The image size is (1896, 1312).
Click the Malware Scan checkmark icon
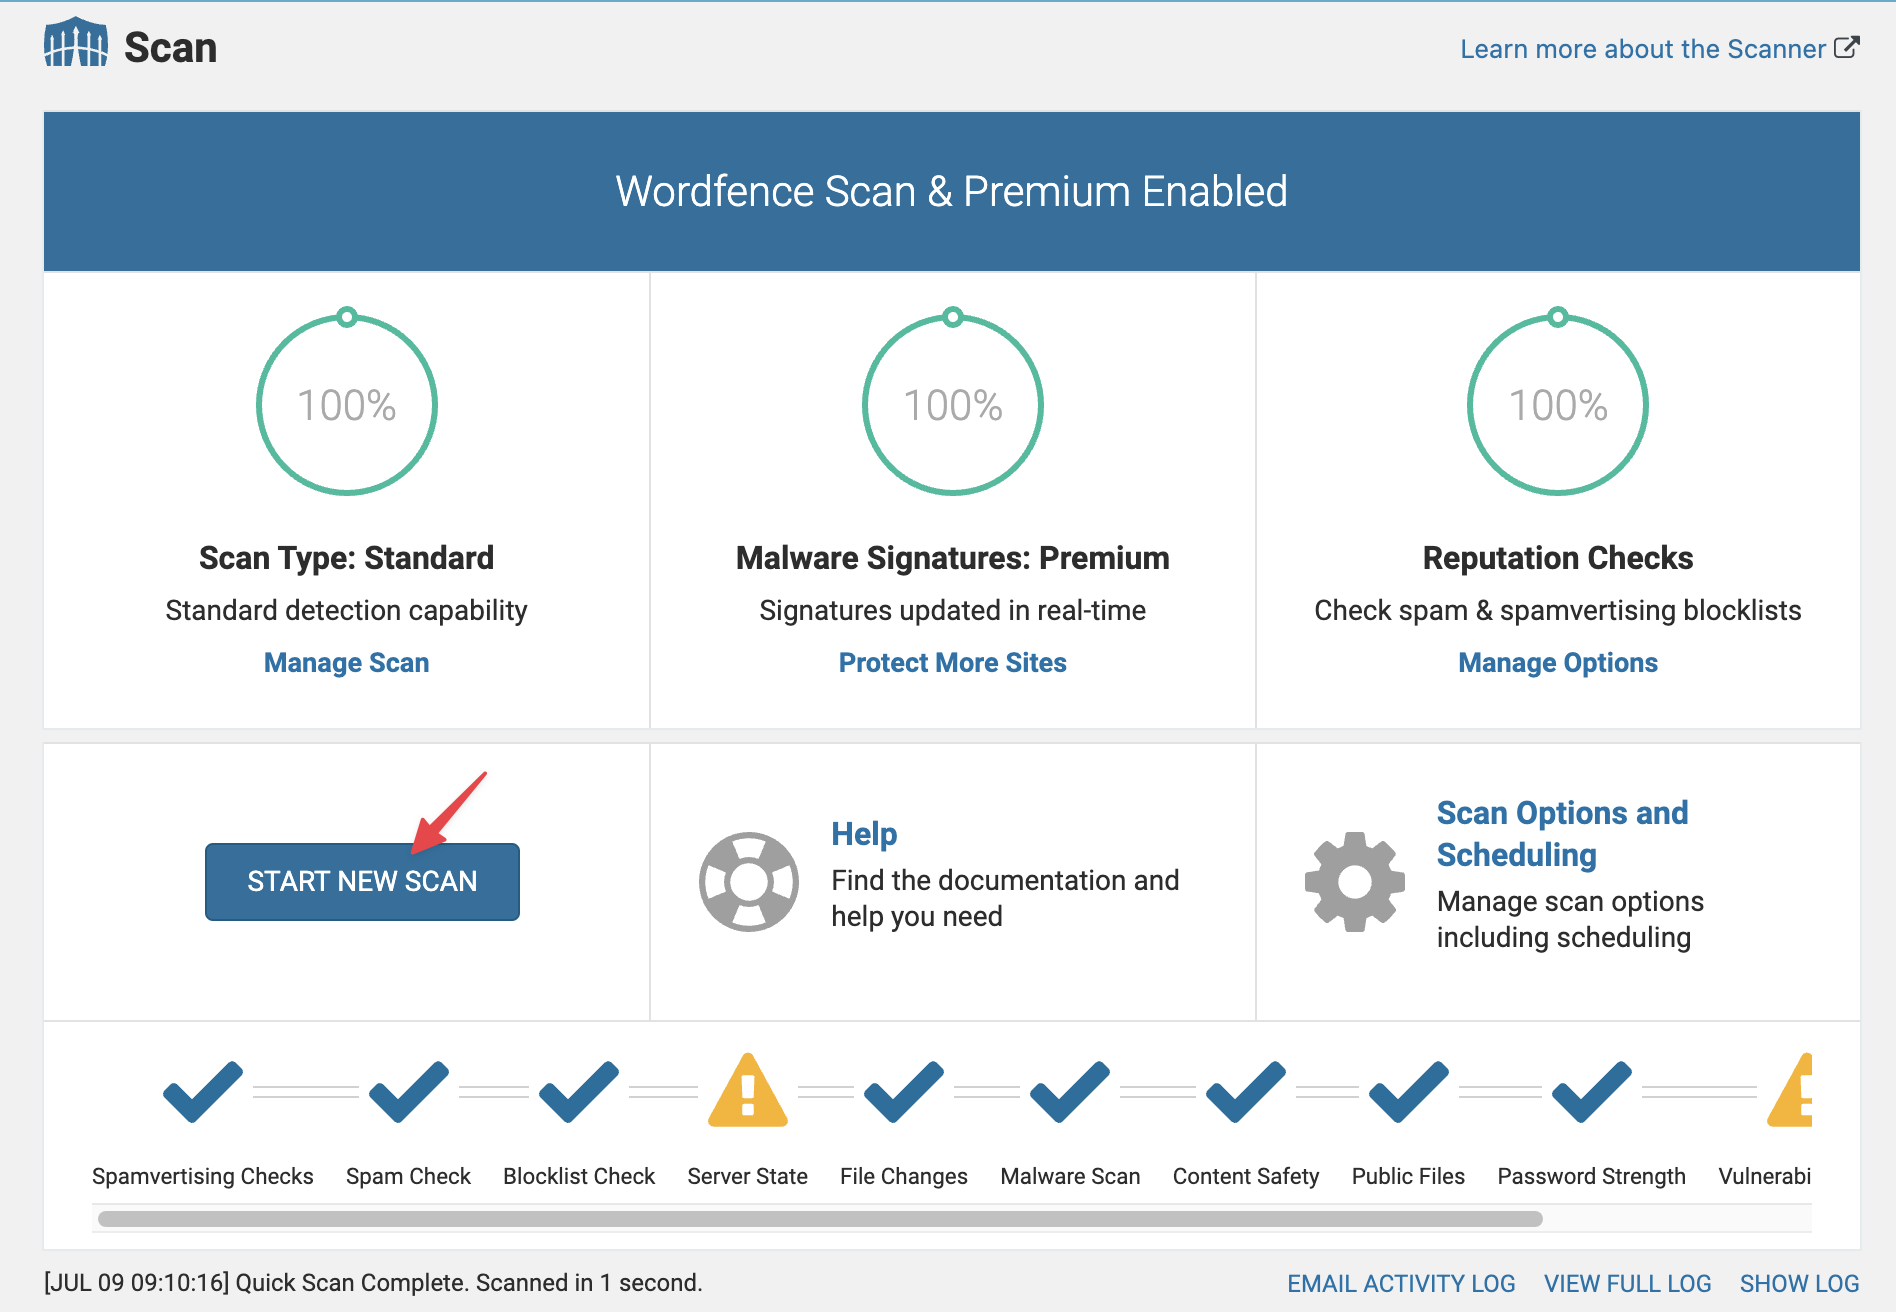(x=1070, y=1091)
